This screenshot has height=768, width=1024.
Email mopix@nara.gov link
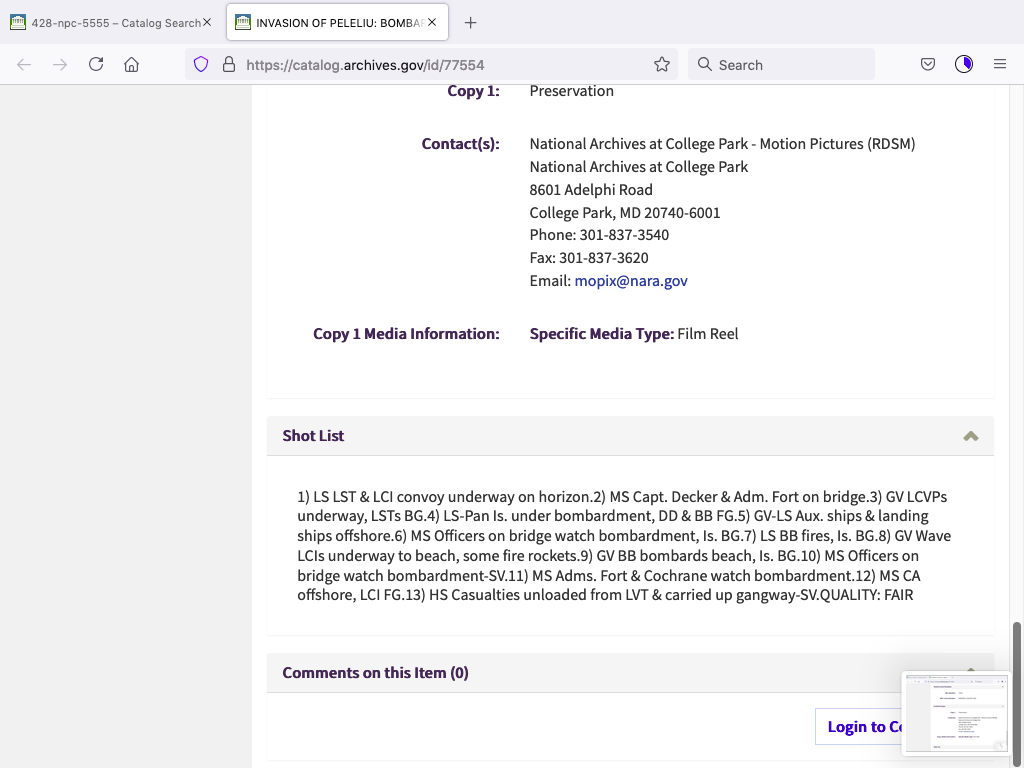631,281
